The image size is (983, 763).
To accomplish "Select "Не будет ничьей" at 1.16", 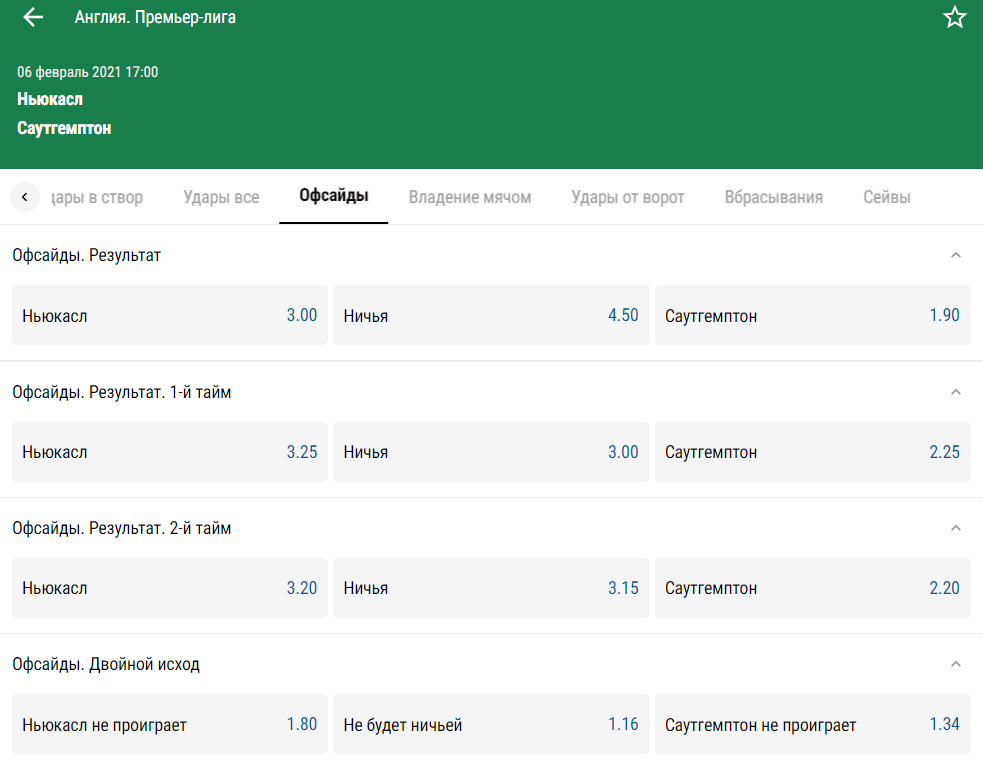I will click(x=491, y=724).
